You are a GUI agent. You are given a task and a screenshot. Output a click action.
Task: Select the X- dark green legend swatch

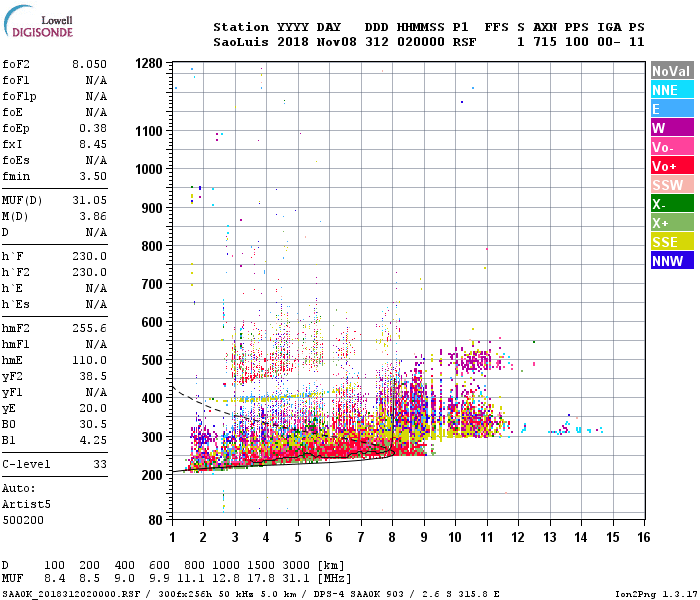coord(672,204)
